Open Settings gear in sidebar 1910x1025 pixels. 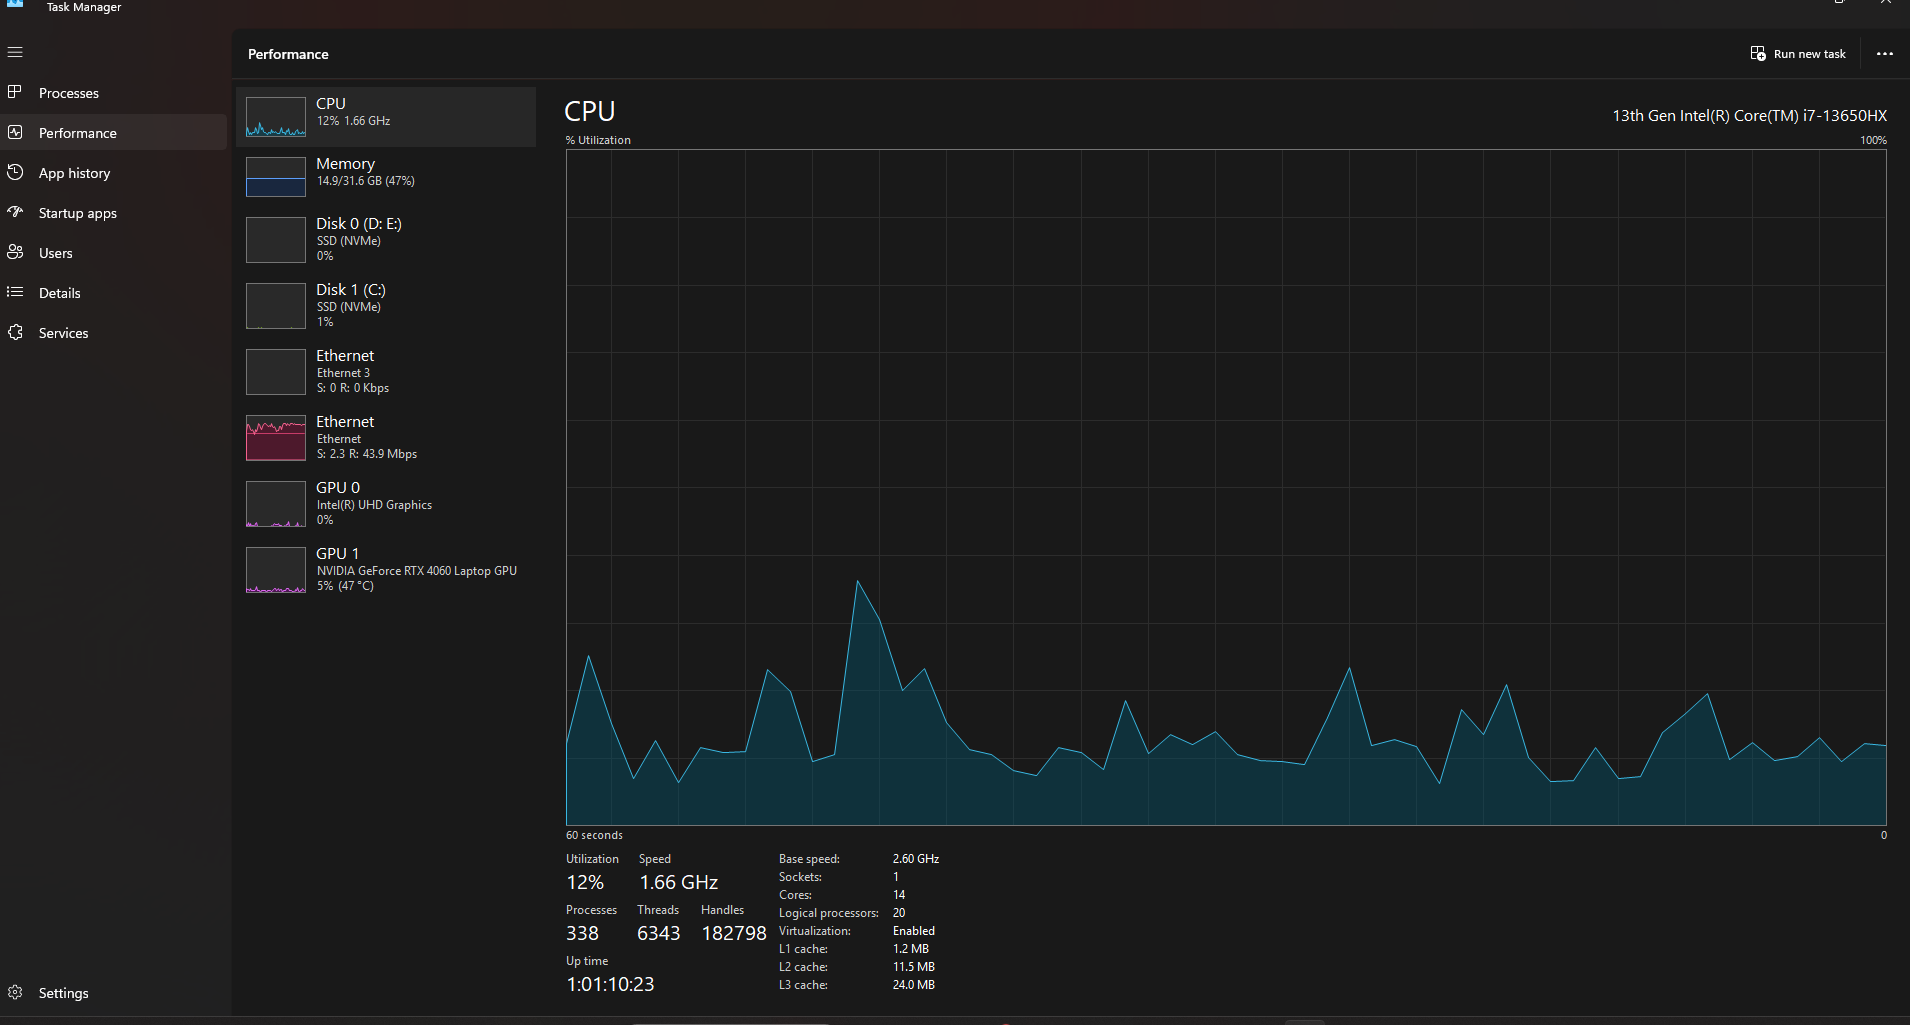(x=15, y=992)
